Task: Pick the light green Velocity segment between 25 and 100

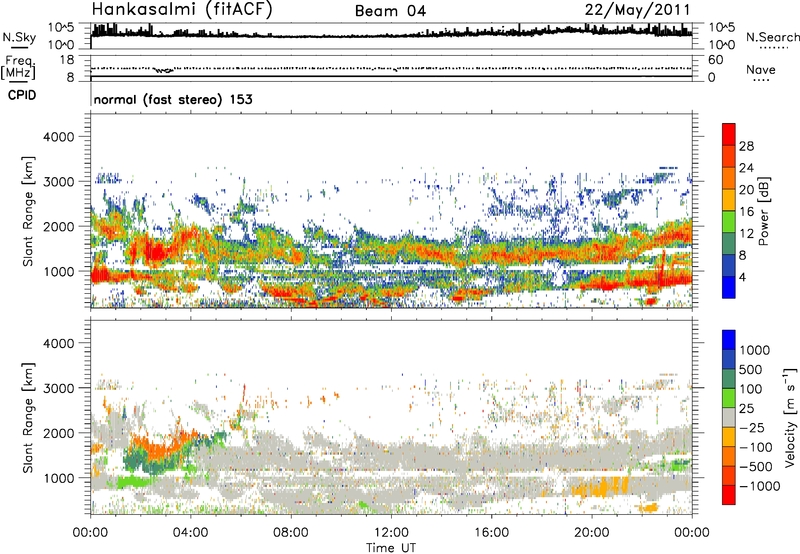Action: pos(729,398)
